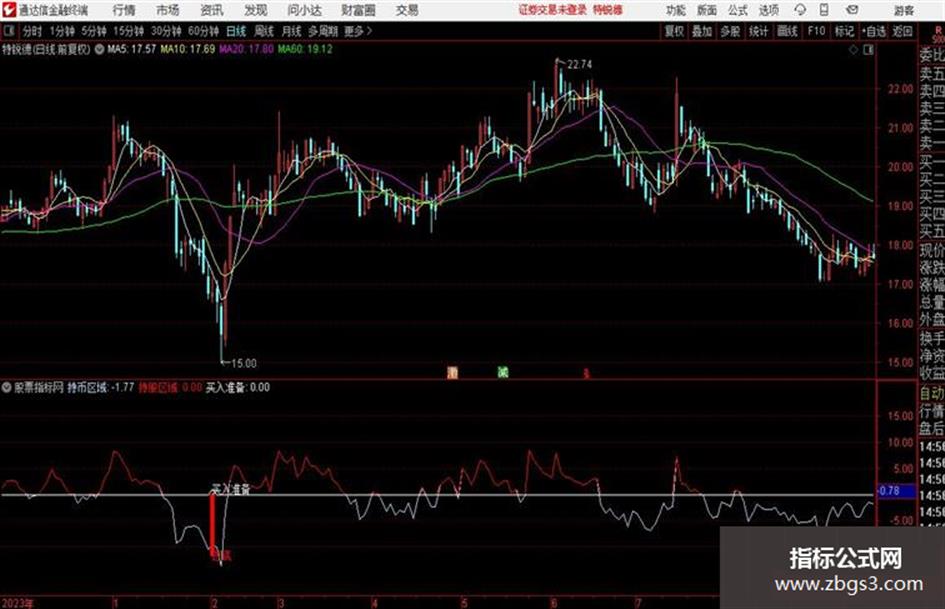Select the 月线 monthly period
The image size is (945, 609).
point(292,31)
